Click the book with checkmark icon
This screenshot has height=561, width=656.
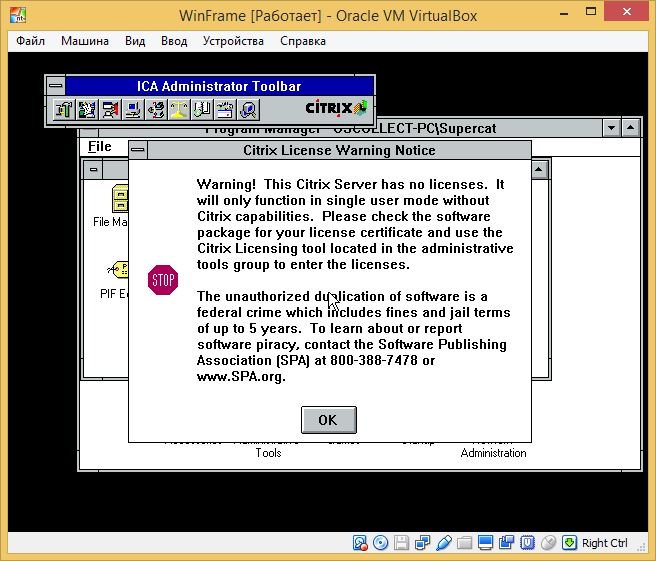(x=202, y=110)
